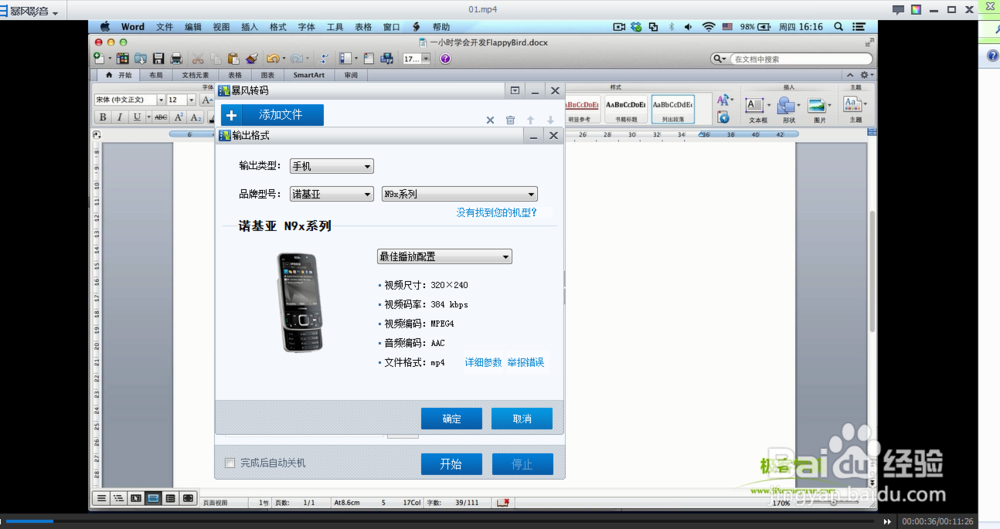Click the Wi-Fi icon in menu bar

tap(709, 27)
